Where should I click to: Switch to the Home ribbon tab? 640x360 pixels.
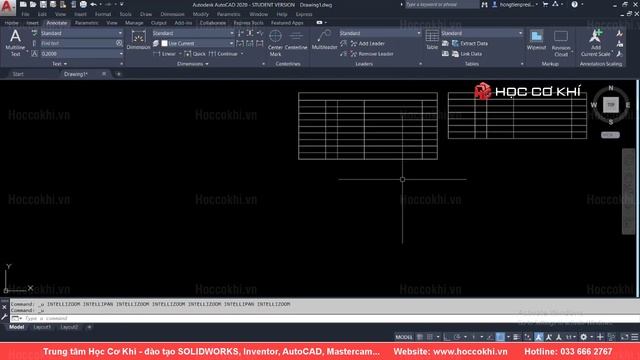[x=11, y=23]
